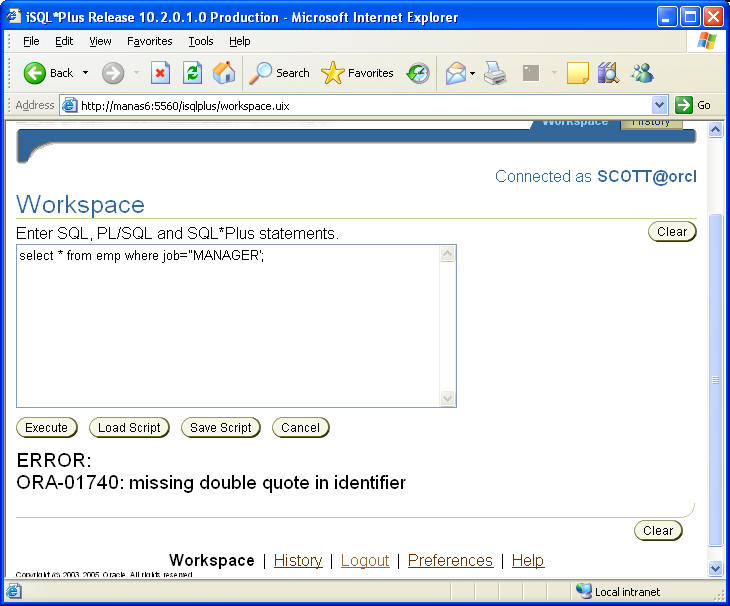Open the Tools menu

pyautogui.click(x=201, y=41)
